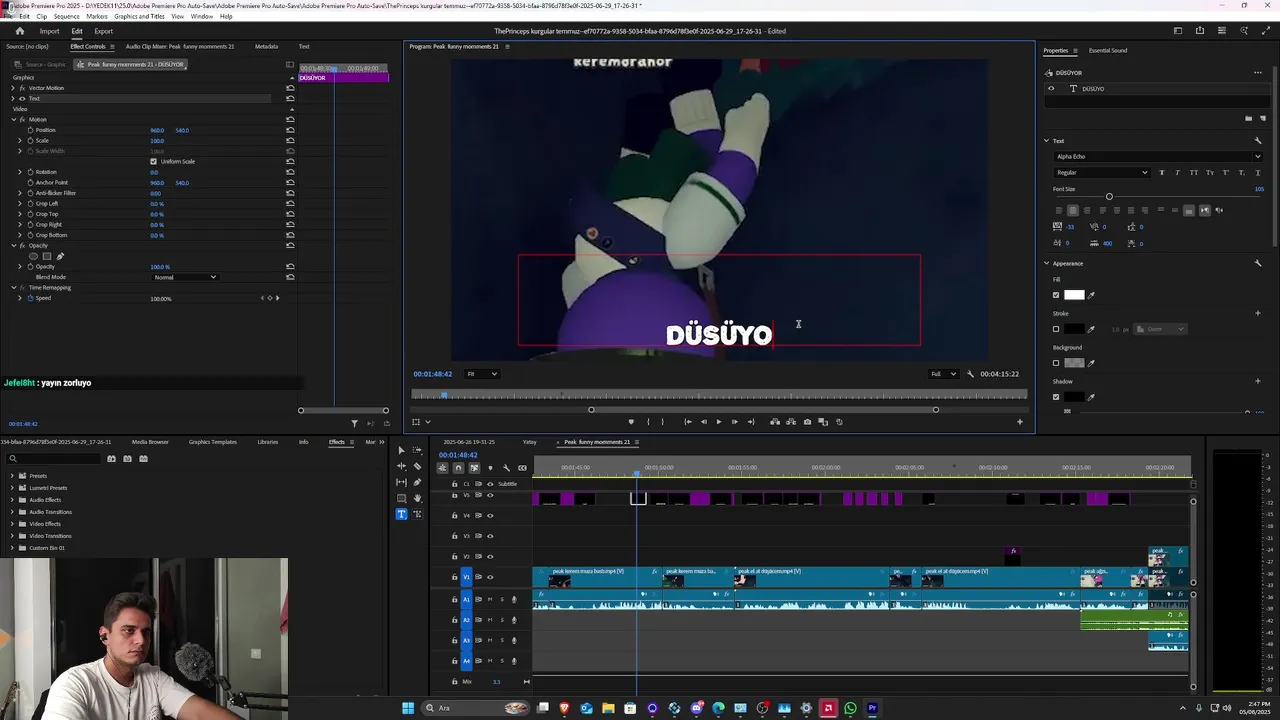This screenshot has height=720, width=1280.
Task: Switch to the Essential Sound tab
Action: pos(1108,50)
